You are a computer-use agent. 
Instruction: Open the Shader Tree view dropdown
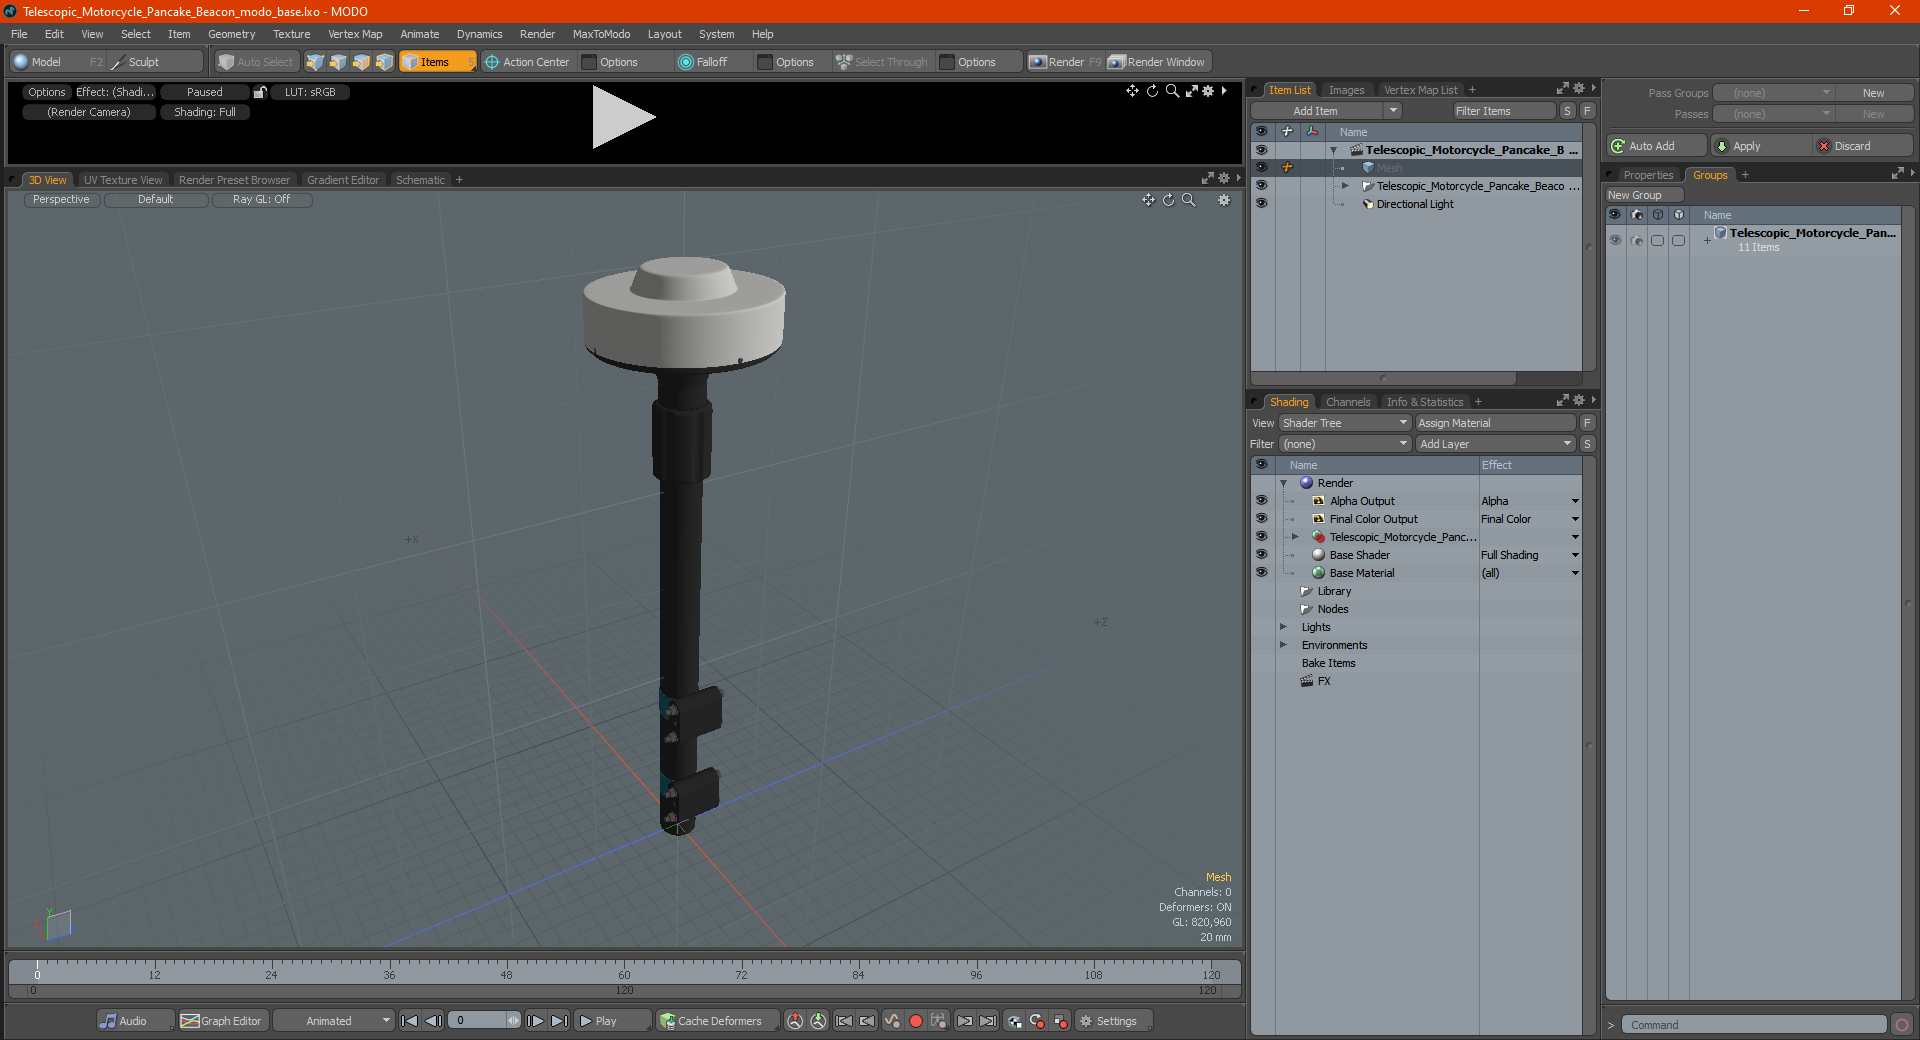(x=1344, y=423)
